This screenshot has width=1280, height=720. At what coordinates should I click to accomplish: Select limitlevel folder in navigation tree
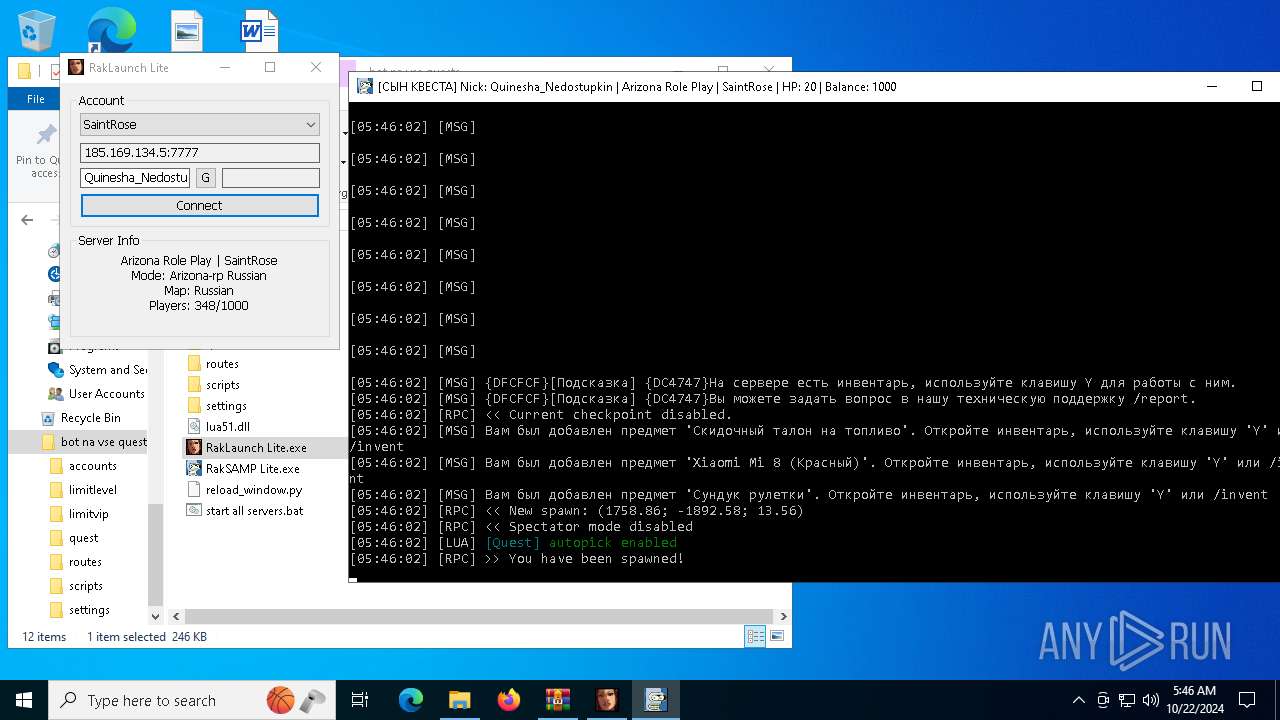(x=92, y=490)
